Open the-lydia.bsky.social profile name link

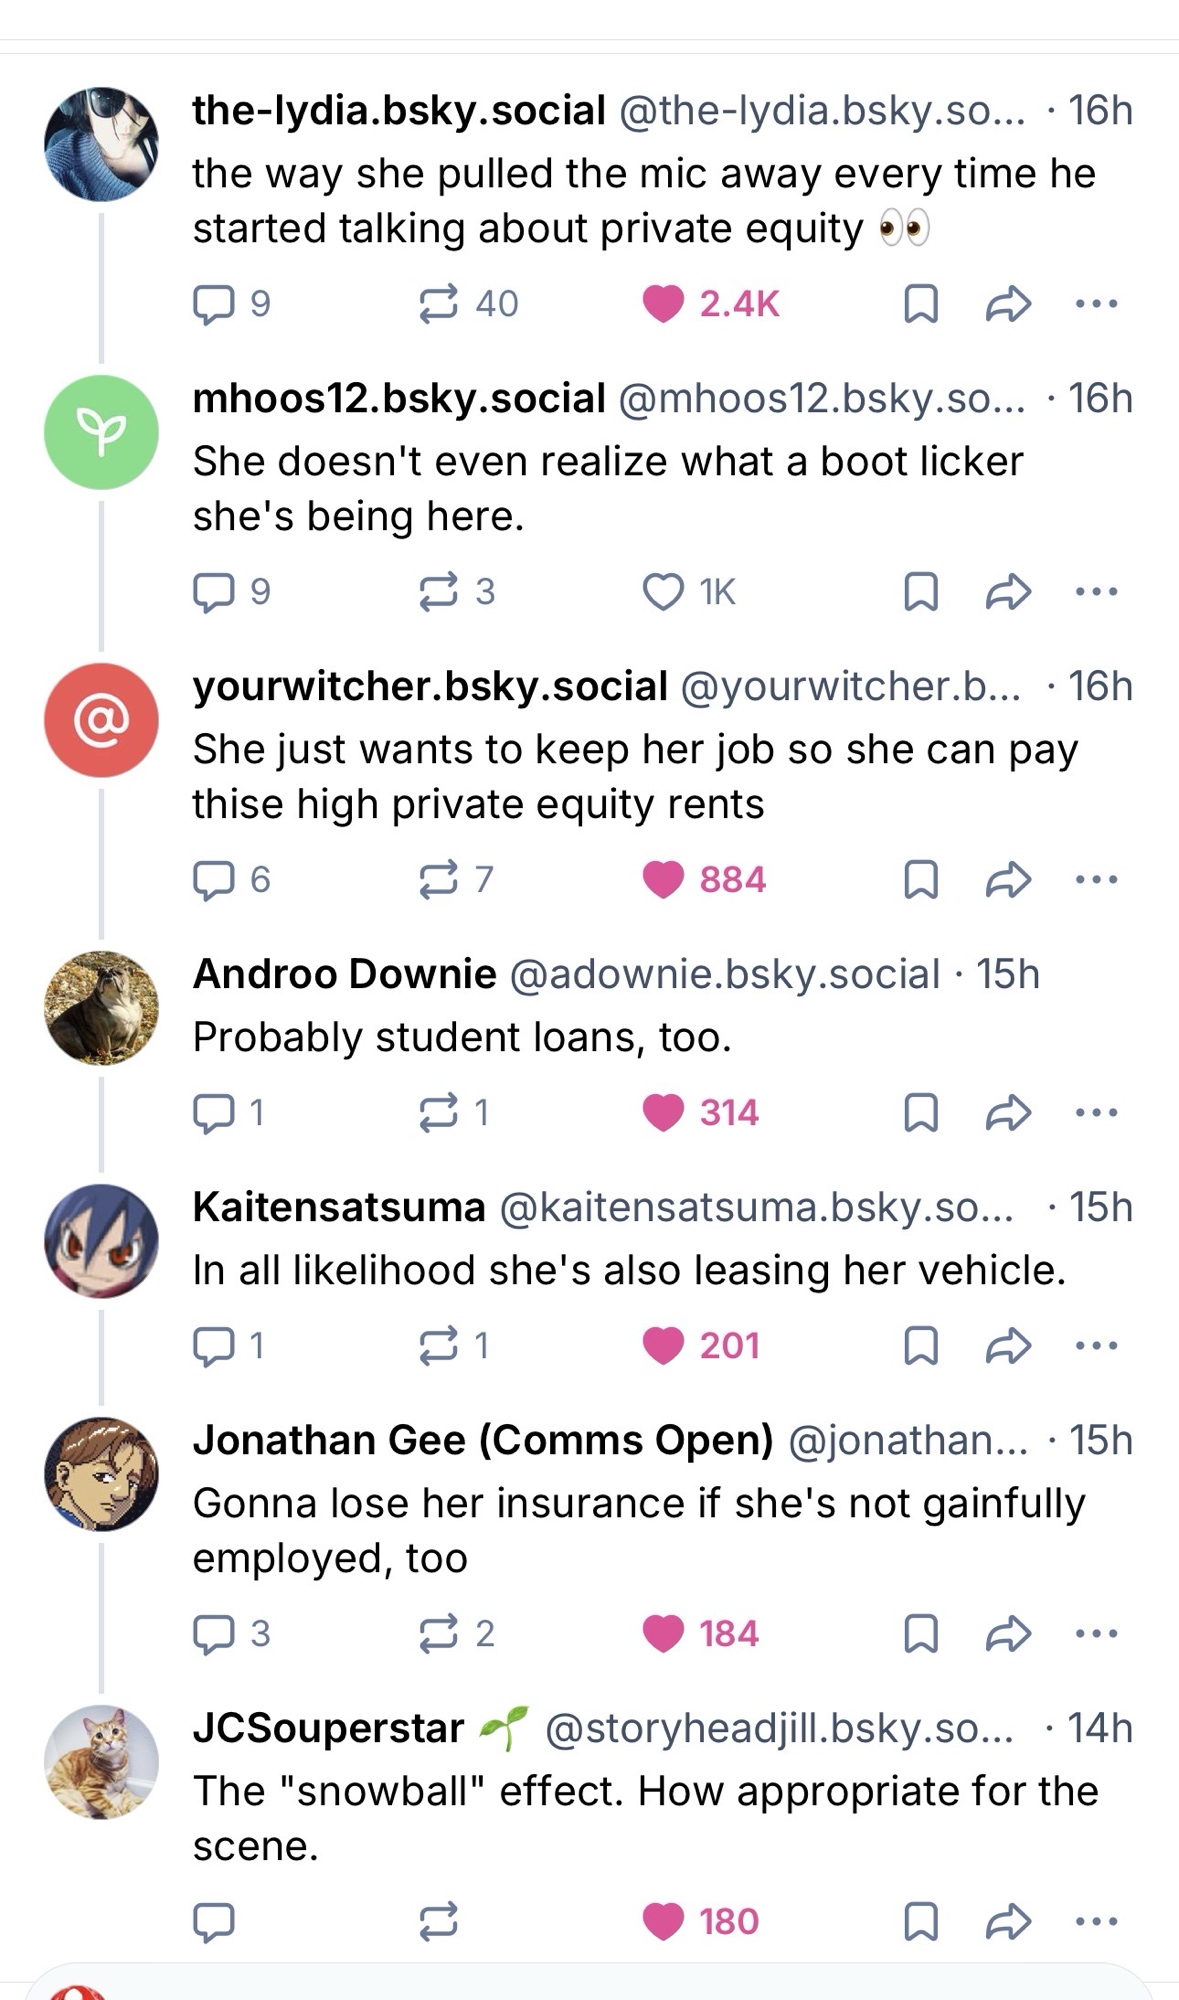click(399, 110)
